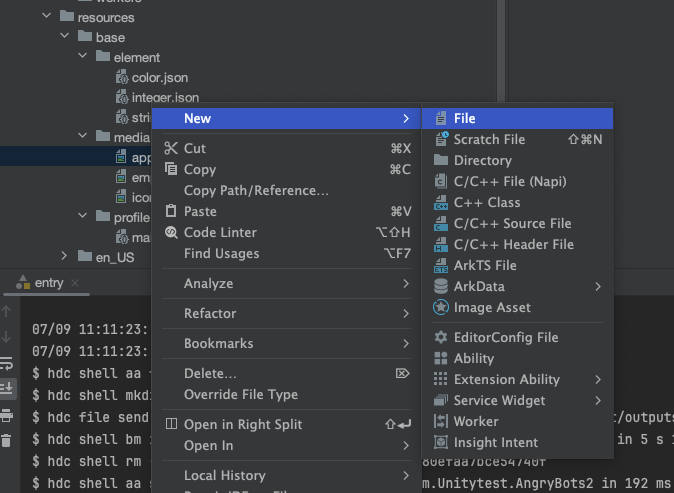This screenshot has height=493, width=674.
Task: Select ArkTS File entry
Action: (x=485, y=265)
